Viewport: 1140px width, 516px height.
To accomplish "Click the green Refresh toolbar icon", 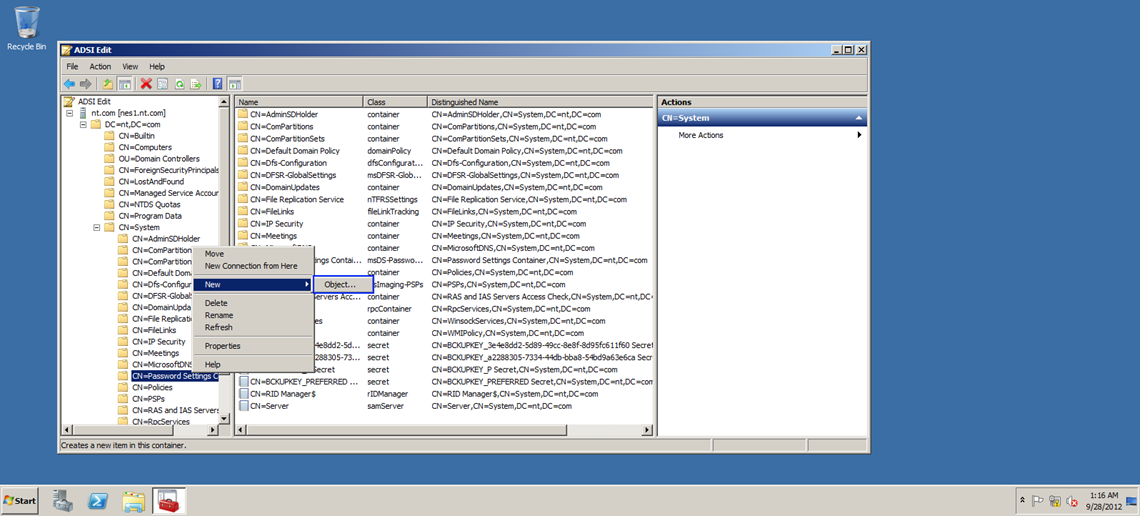I will click(x=179, y=84).
